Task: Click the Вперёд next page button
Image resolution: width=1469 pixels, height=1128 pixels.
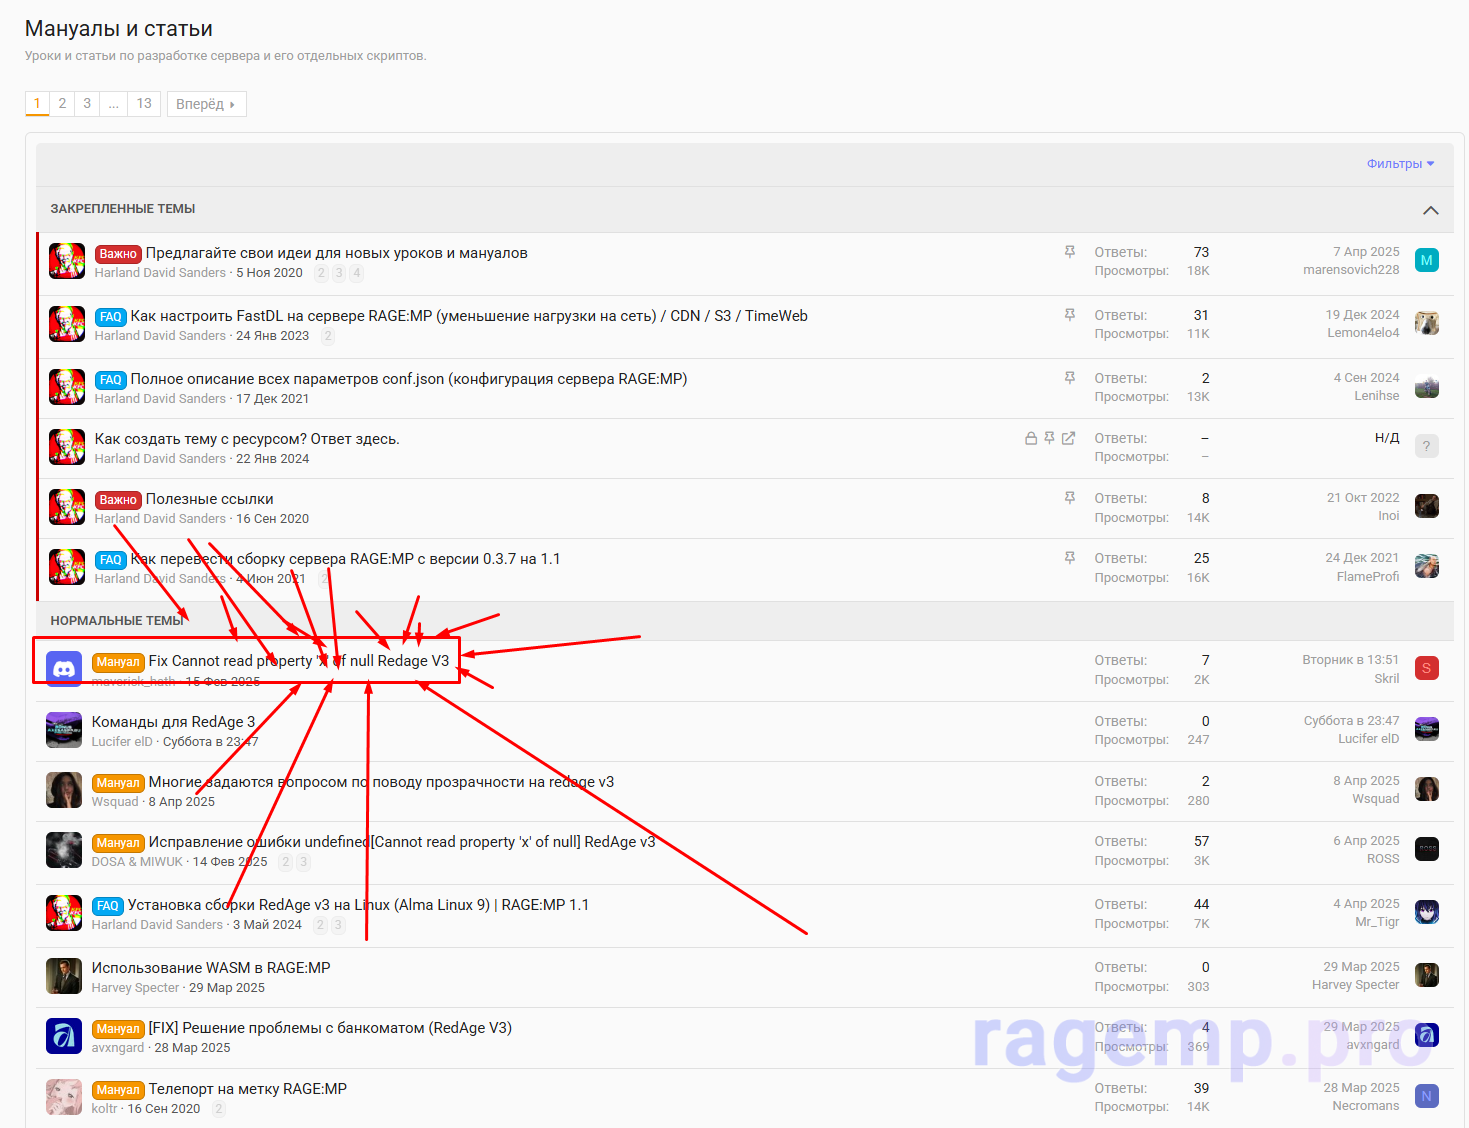Action: click(206, 104)
